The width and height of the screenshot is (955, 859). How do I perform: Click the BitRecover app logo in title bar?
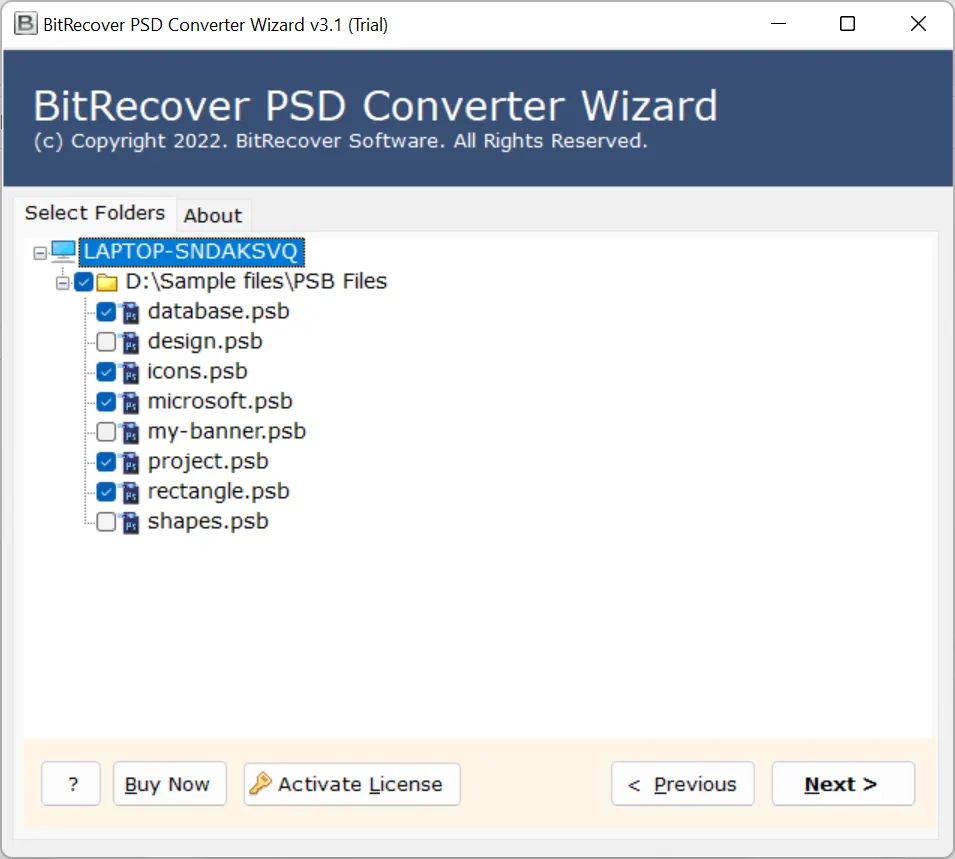click(25, 24)
